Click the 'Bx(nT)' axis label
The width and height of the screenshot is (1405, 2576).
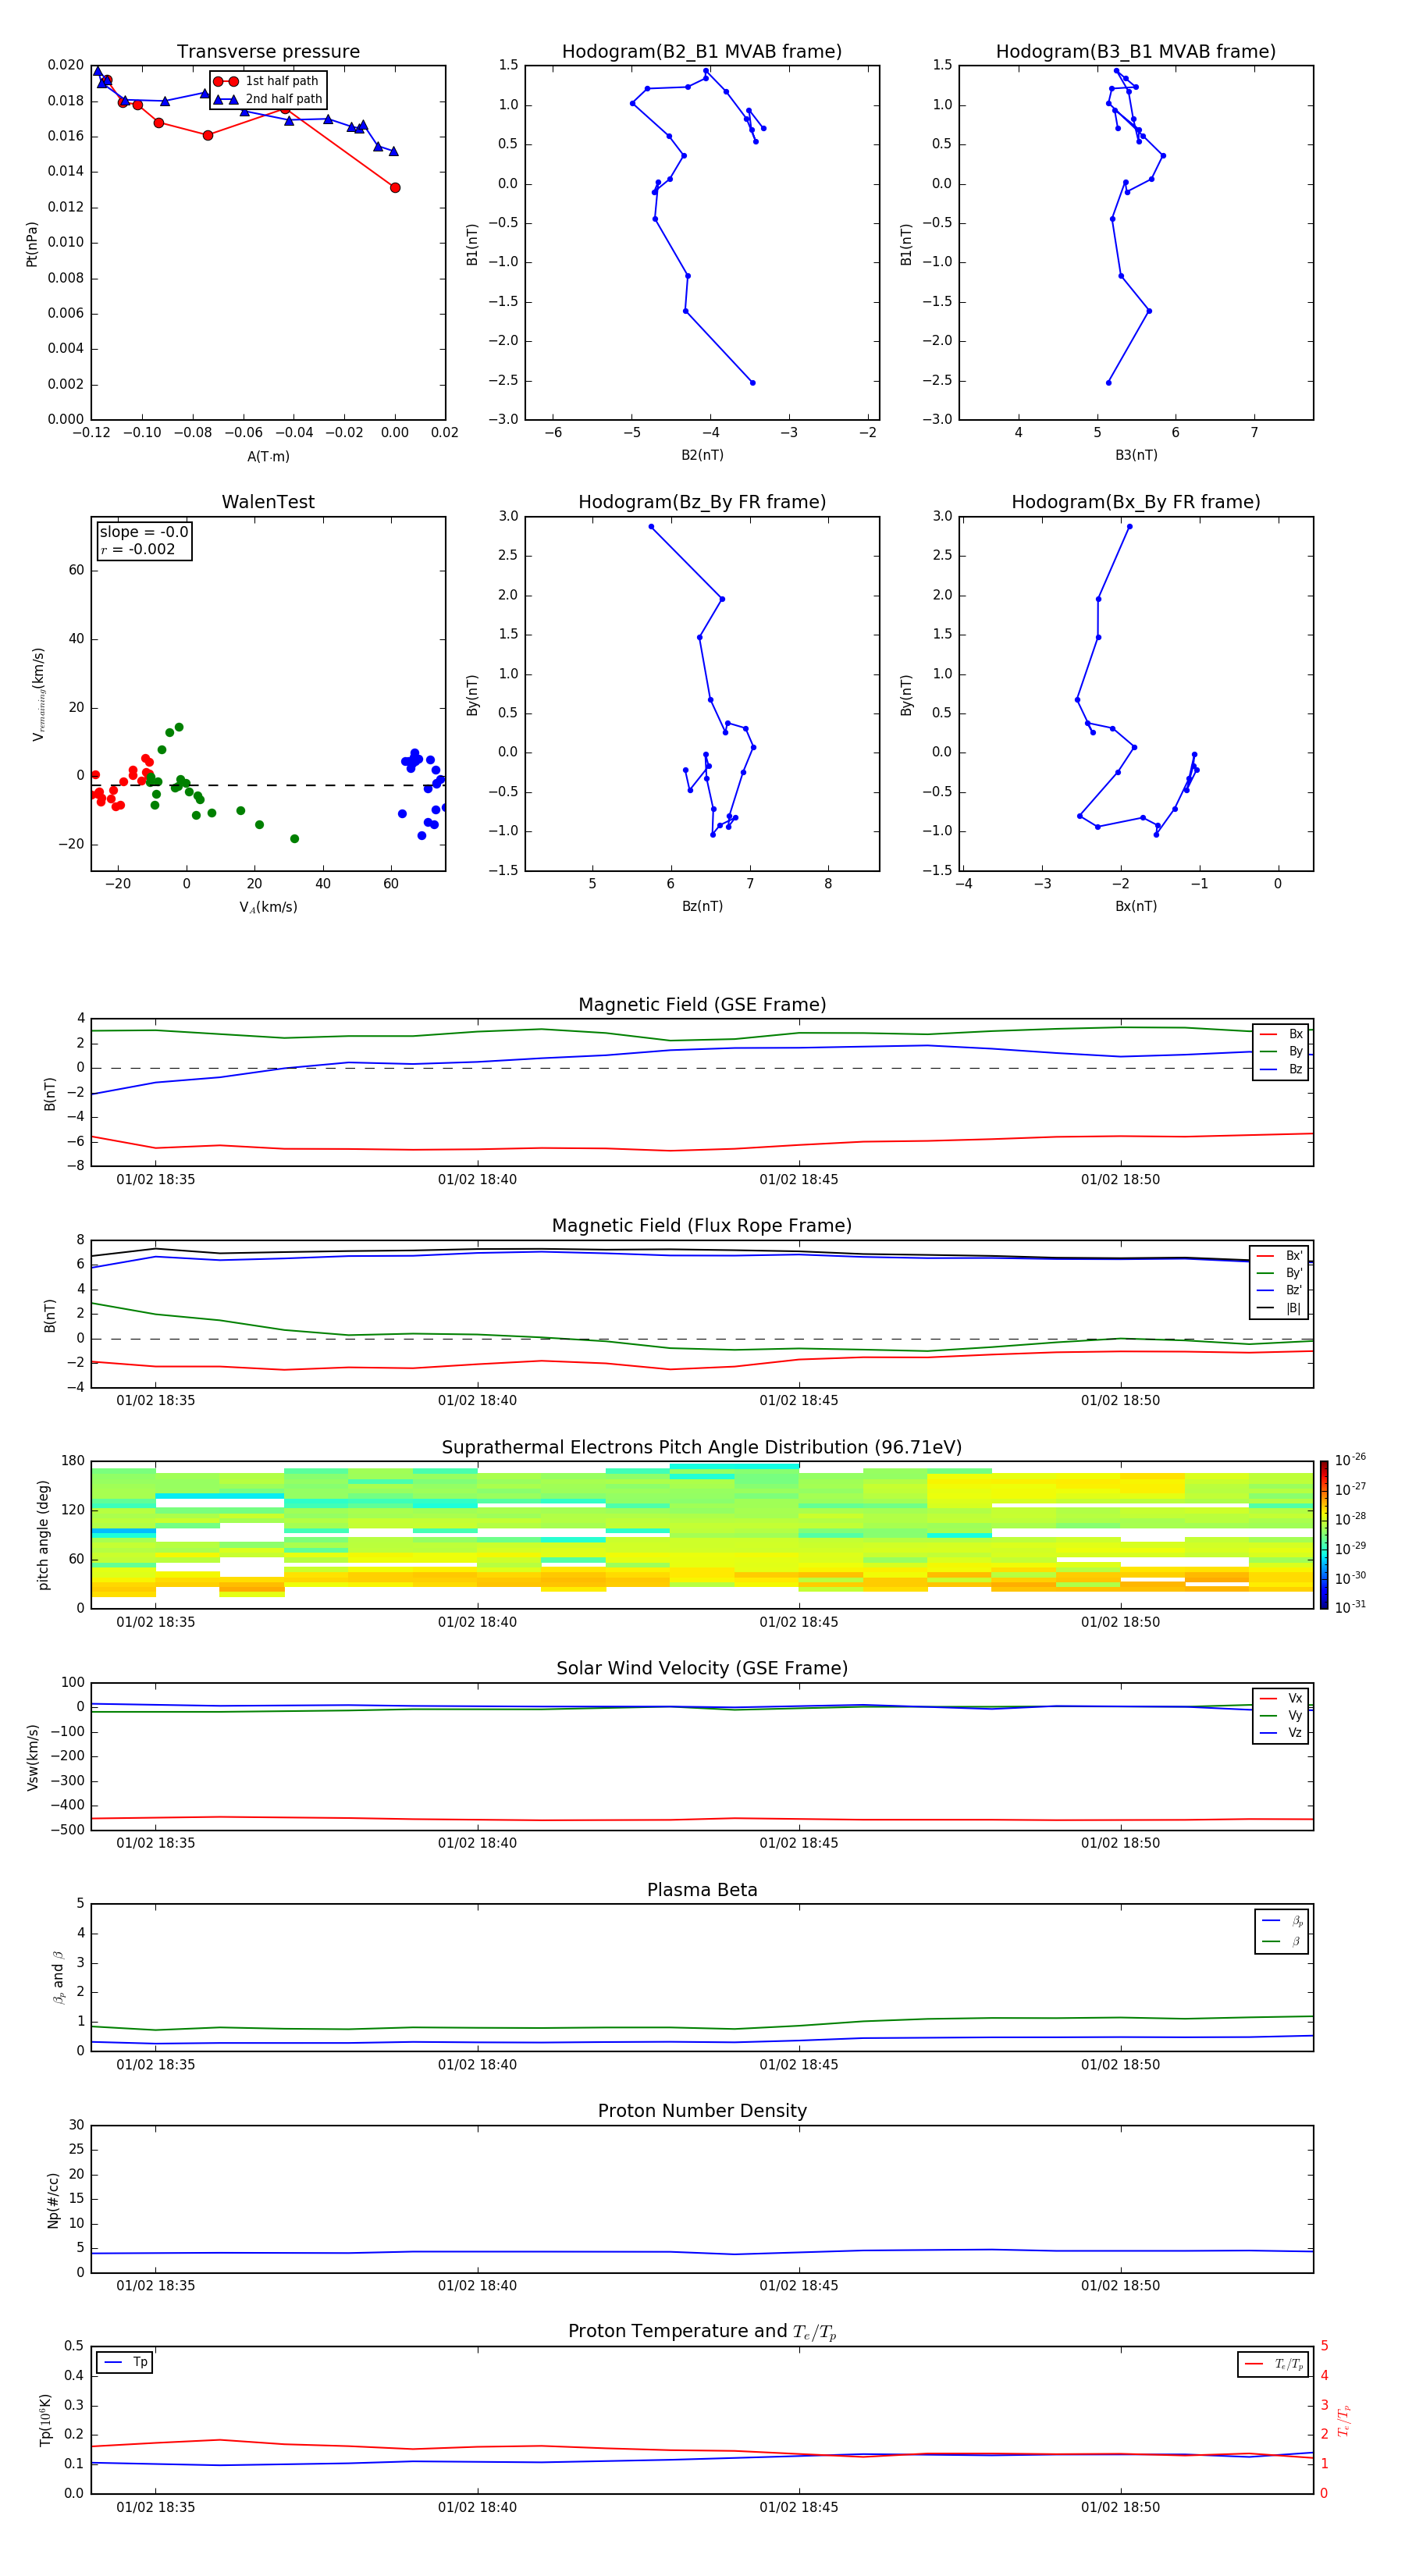(x=1136, y=906)
